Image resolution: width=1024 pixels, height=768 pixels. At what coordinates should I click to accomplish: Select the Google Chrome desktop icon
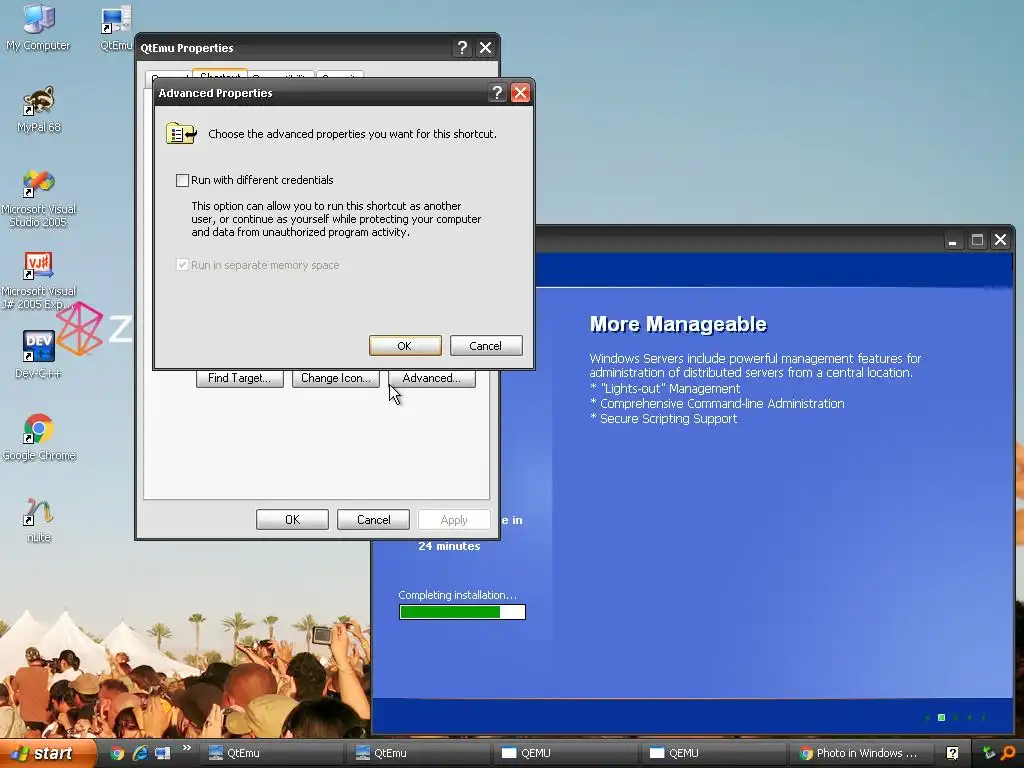coord(39,438)
